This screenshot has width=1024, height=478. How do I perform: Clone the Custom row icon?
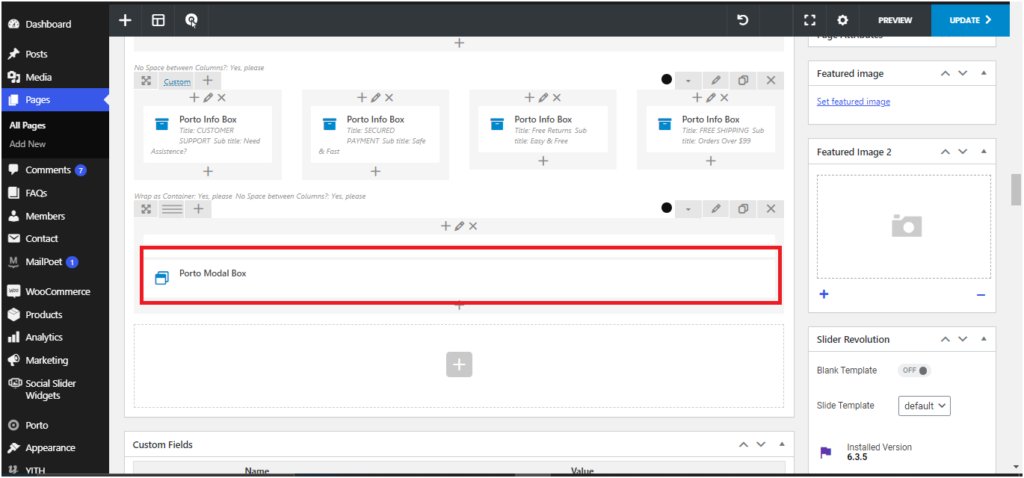click(743, 80)
